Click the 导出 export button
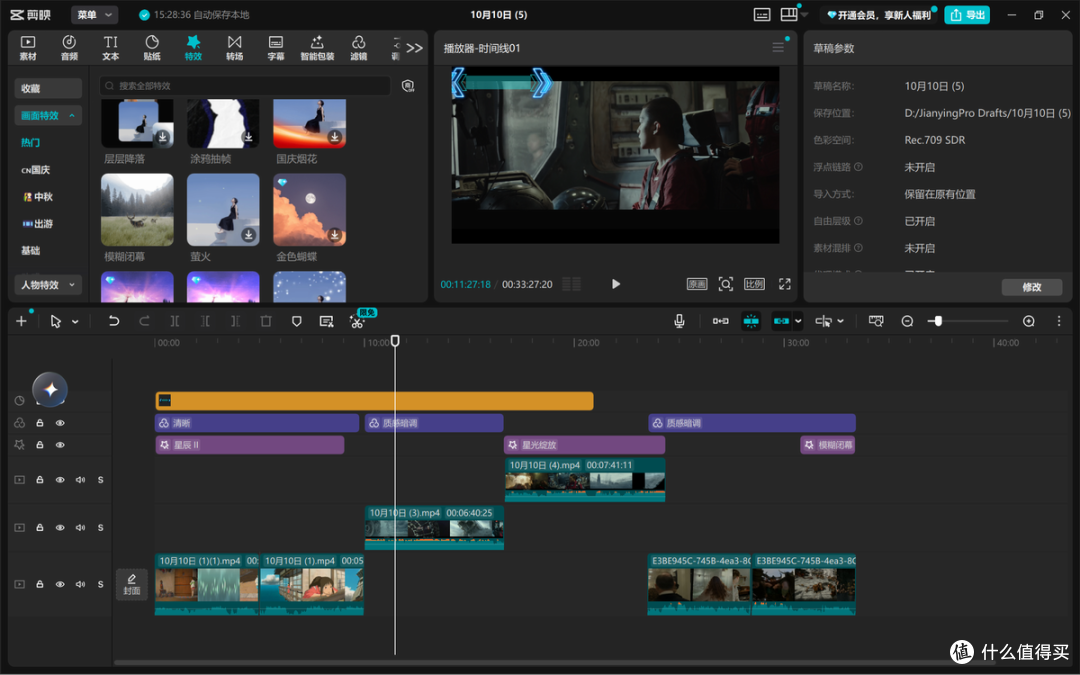The width and height of the screenshot is (1080, 675). pos(967,14)
